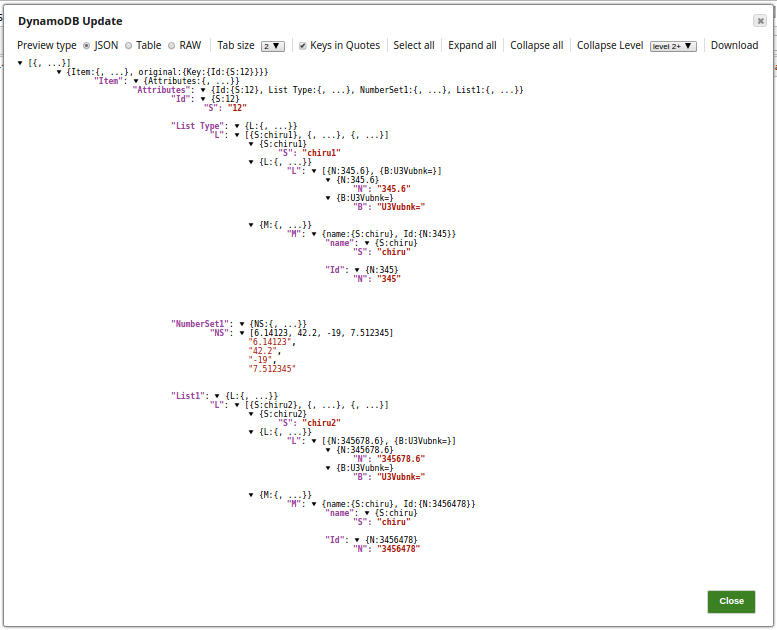777x630 pixels.
Task: Click the "345" number value
Action: pos(388,279)
